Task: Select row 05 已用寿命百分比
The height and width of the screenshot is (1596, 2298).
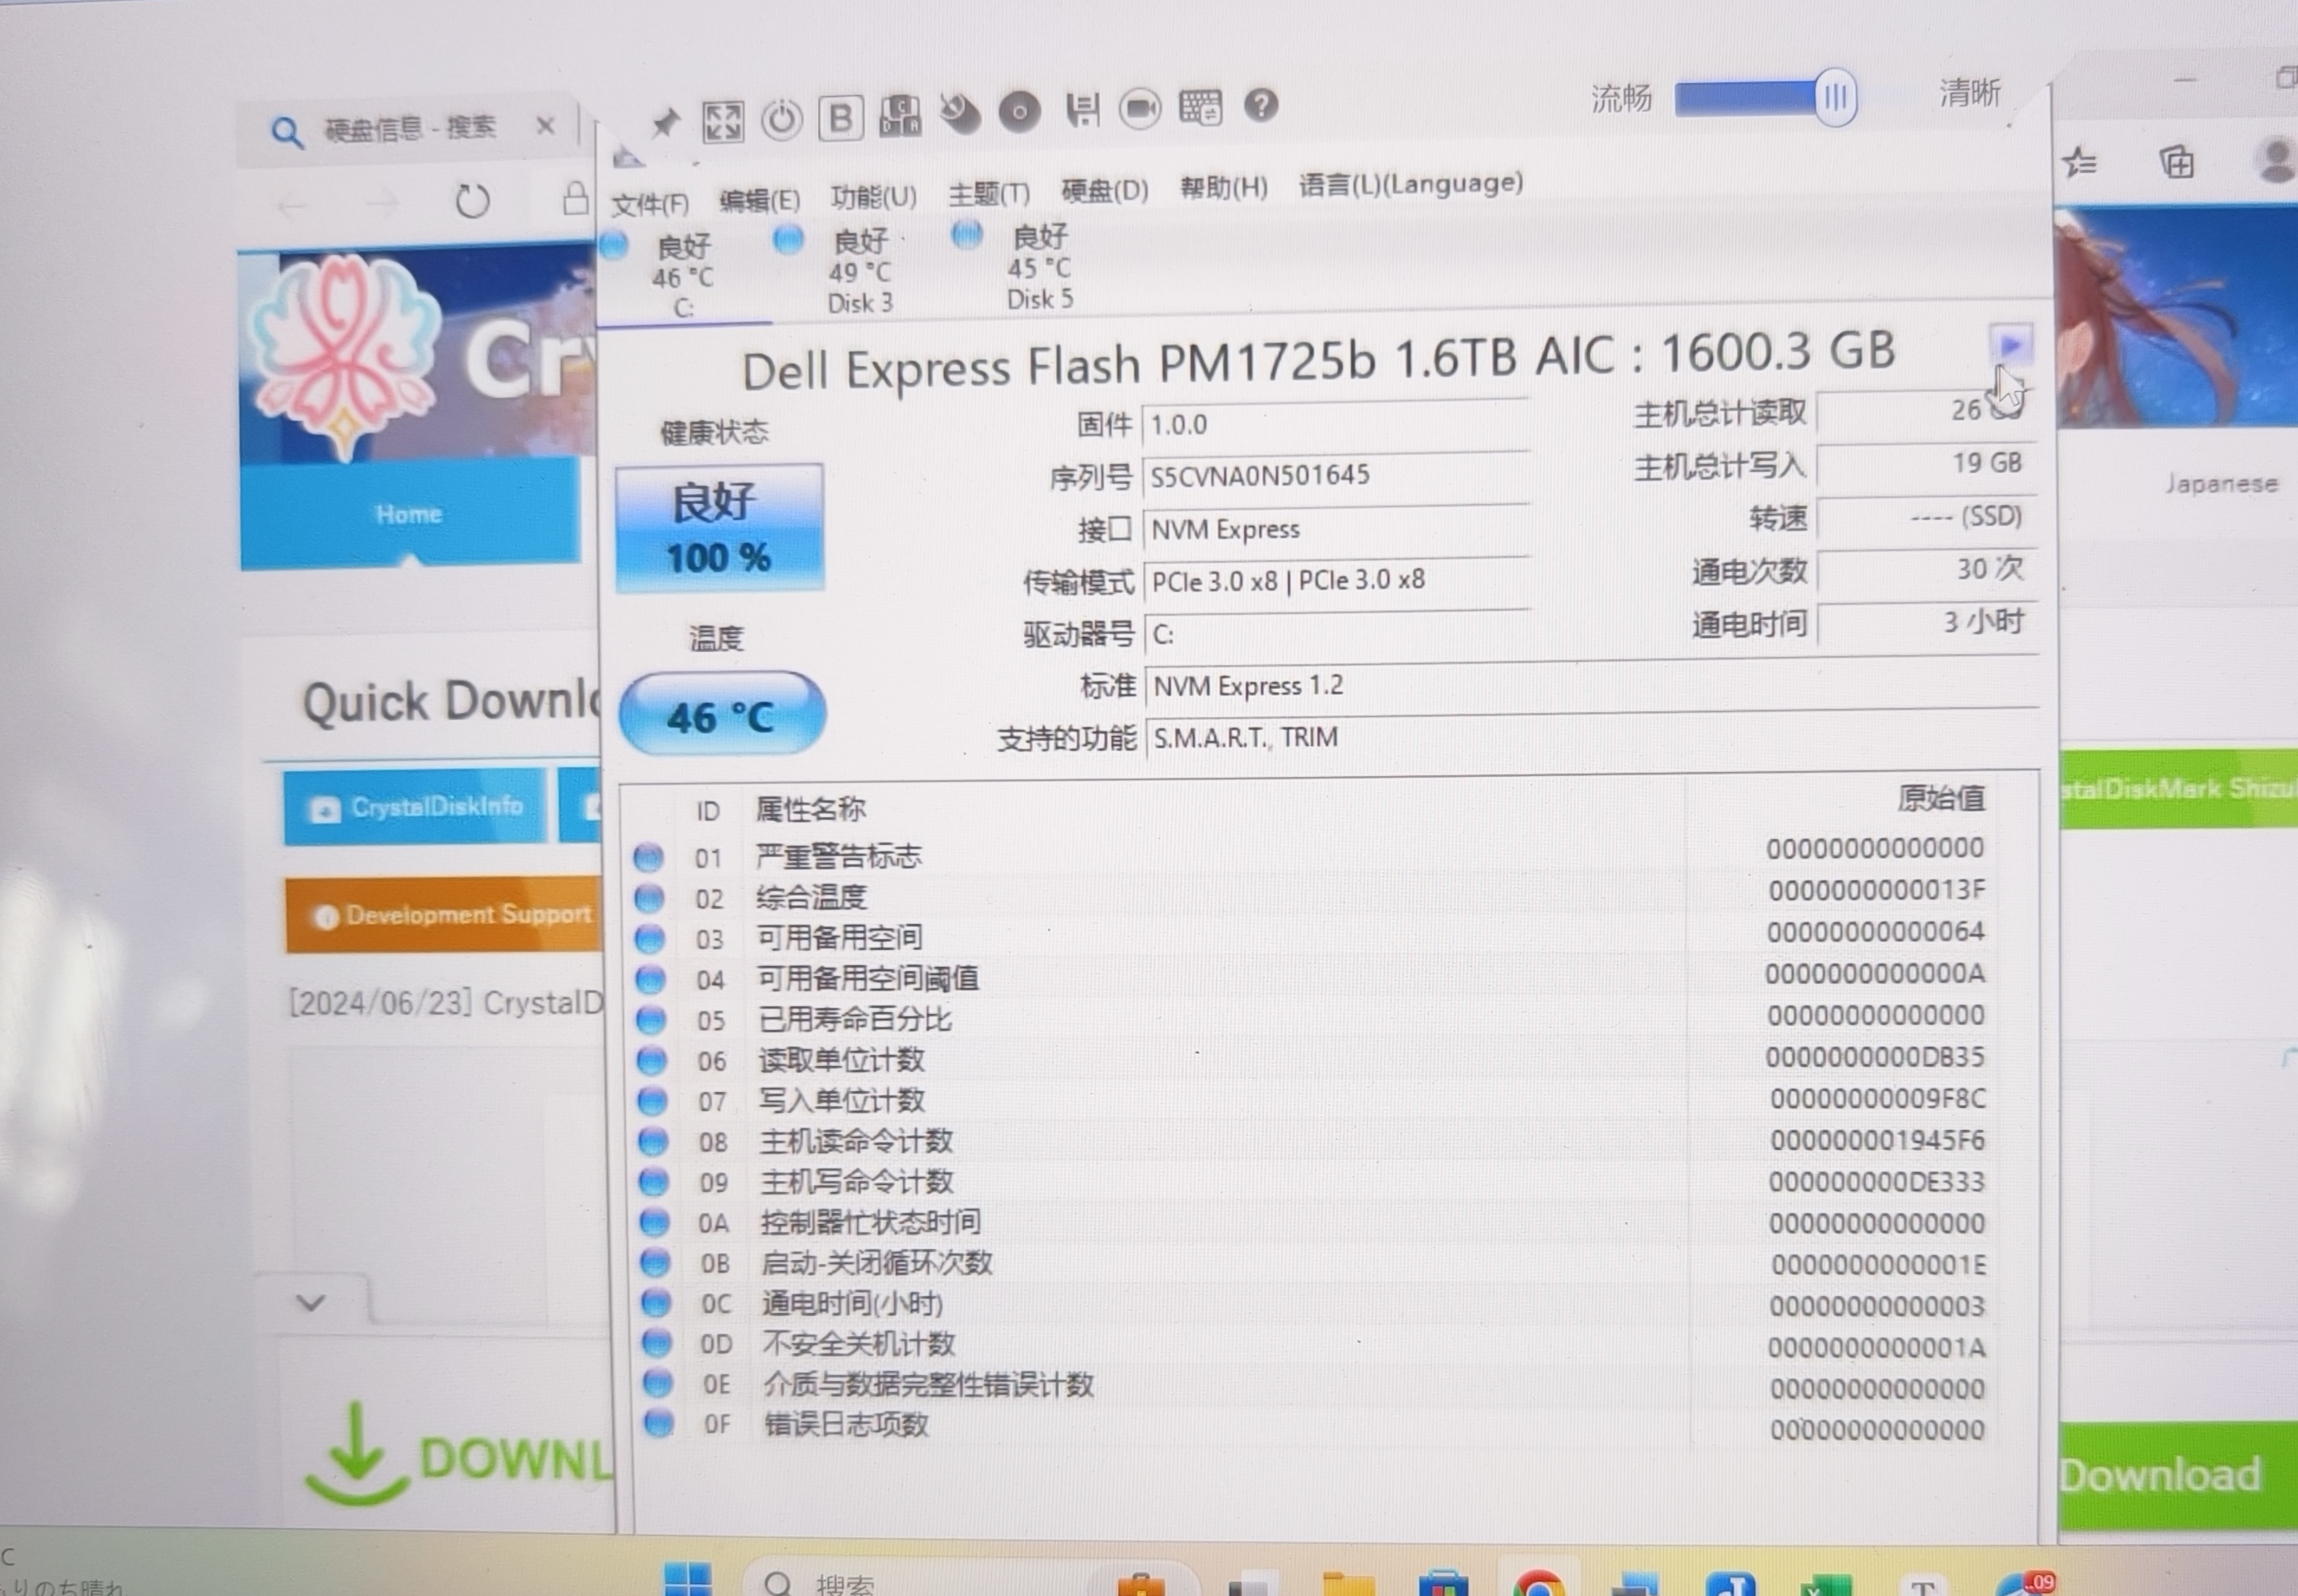Action: (x=1312, y=1018)
